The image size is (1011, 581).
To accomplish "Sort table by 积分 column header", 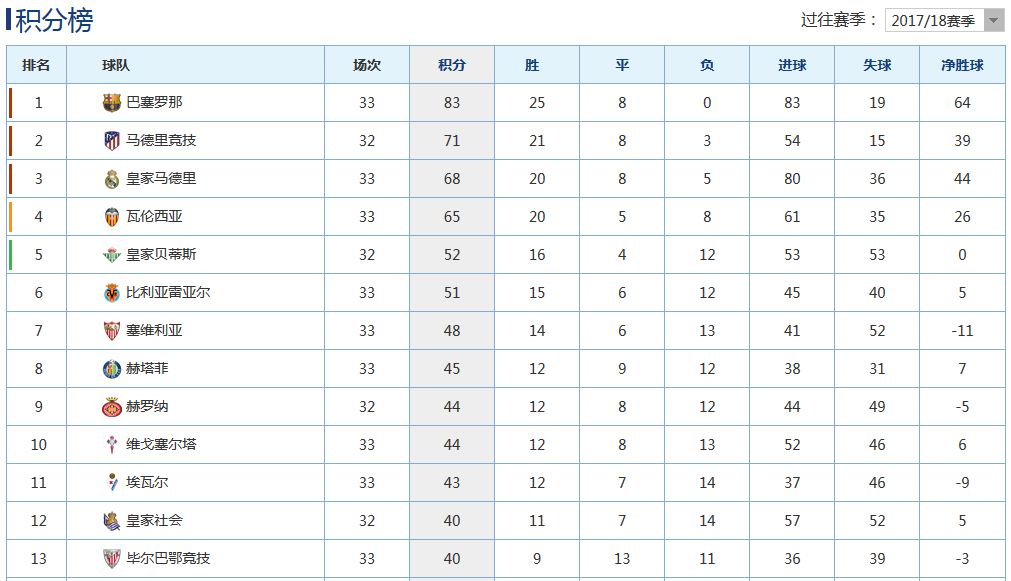I will coord(452,65).
